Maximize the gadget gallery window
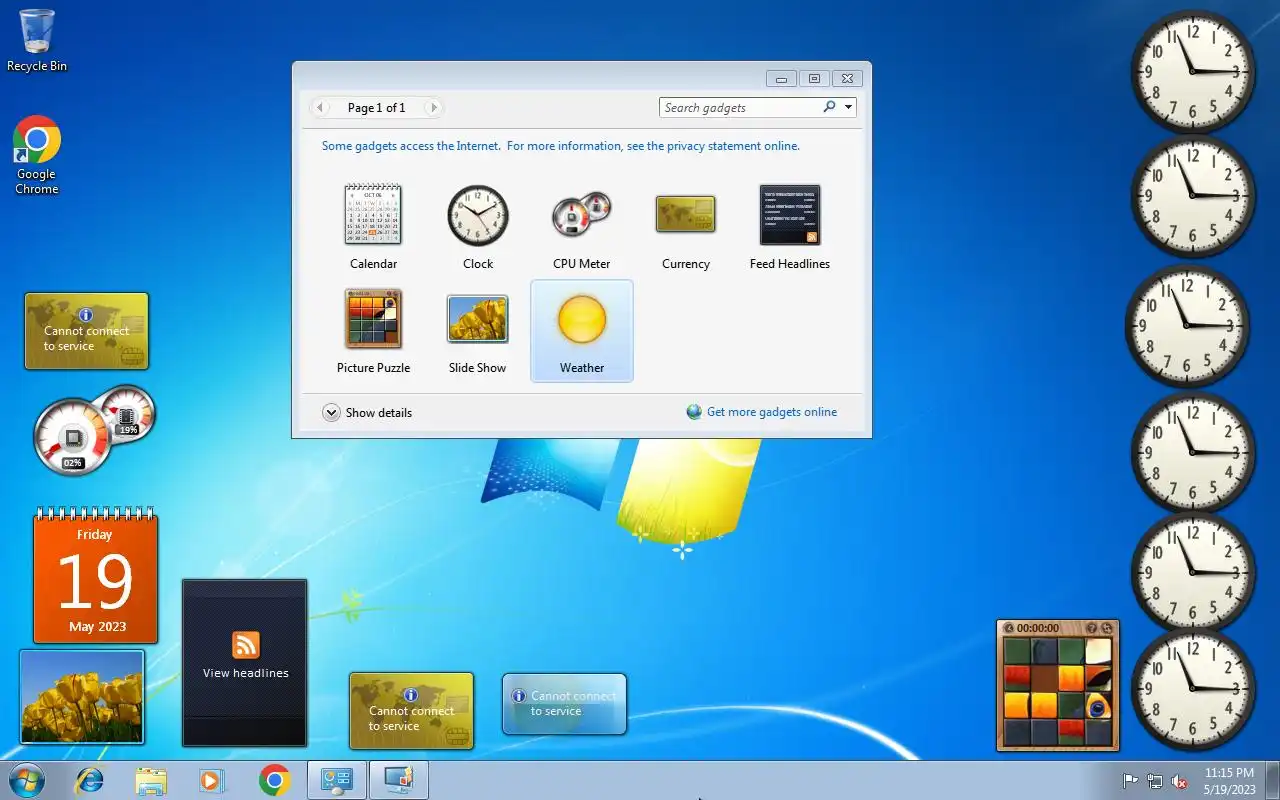Viewport: 1280px width, 800px height. [814, 78]
